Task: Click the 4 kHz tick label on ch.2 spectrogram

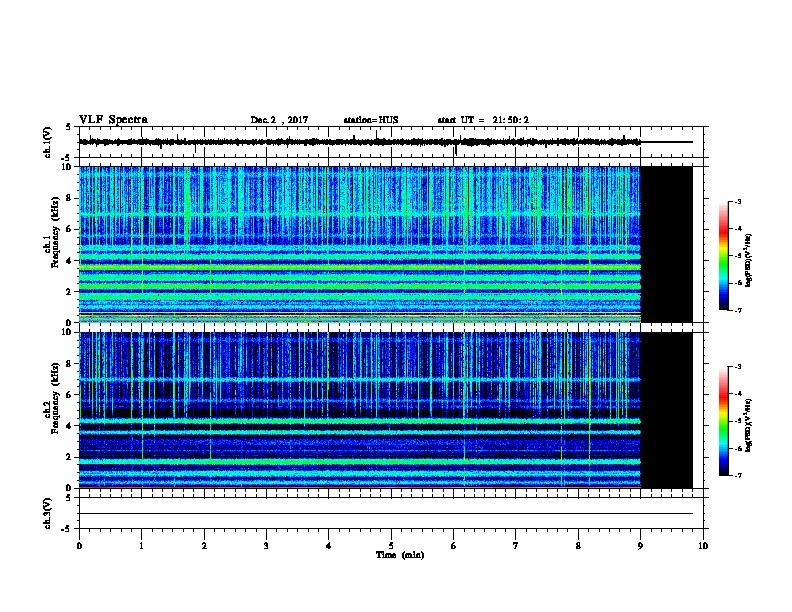Action: (69, 426)
